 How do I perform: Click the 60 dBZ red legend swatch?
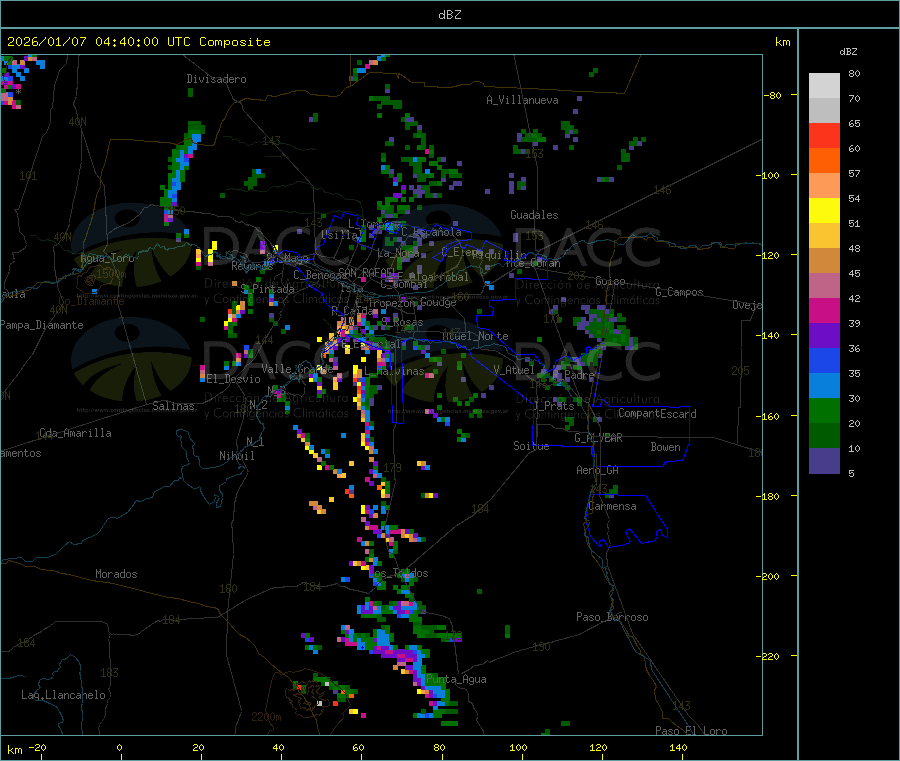[x=824, y=135]
